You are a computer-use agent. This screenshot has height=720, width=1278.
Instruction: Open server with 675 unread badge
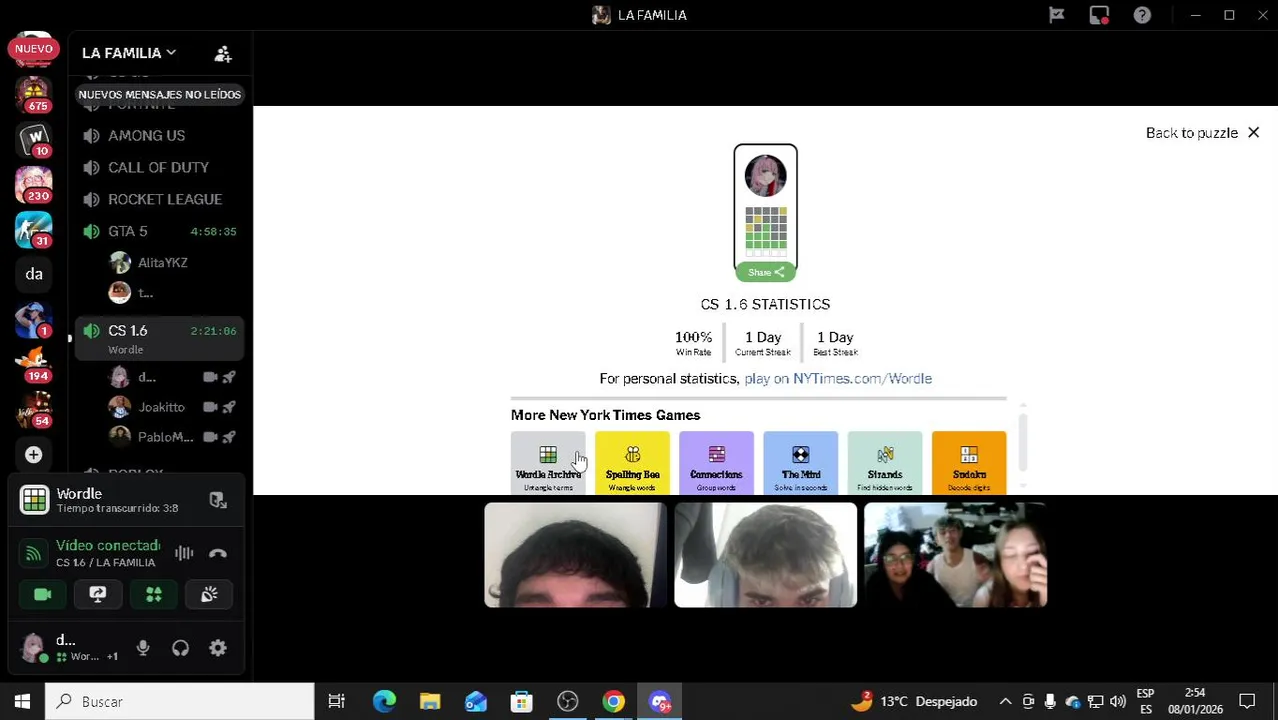click(x=34, y=94)
